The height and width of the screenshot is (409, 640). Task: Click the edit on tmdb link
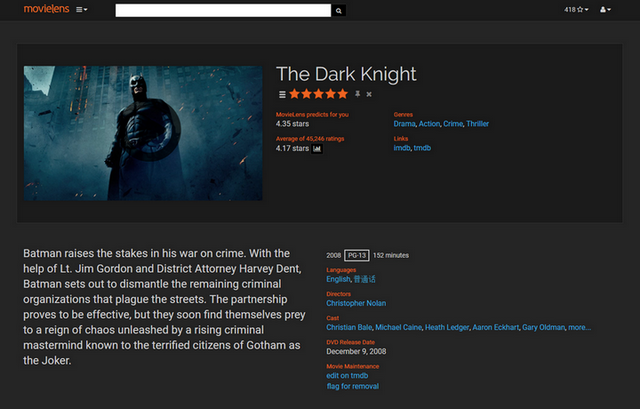[x=347, y=376]
